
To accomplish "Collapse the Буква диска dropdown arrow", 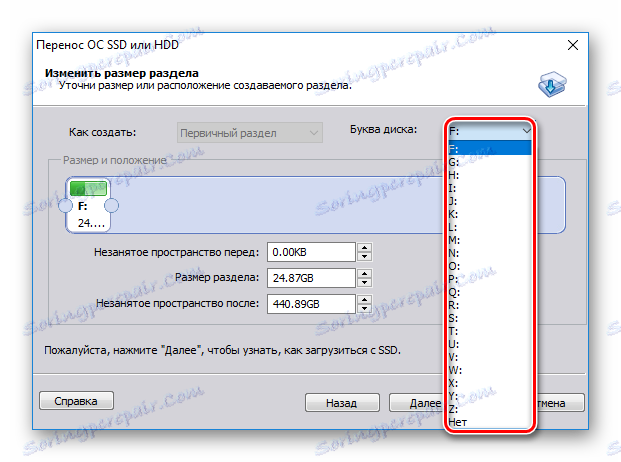I will (x=526, y=131).
